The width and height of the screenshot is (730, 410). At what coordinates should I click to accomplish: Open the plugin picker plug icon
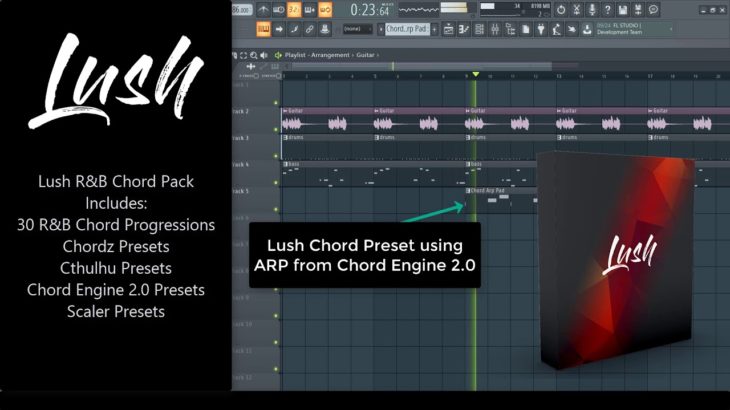(x=541, y=29)
